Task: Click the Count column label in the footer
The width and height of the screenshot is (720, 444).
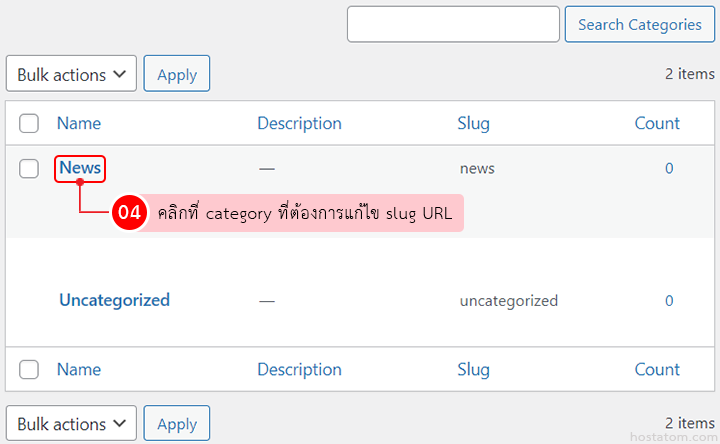Action: click(657, 369)
